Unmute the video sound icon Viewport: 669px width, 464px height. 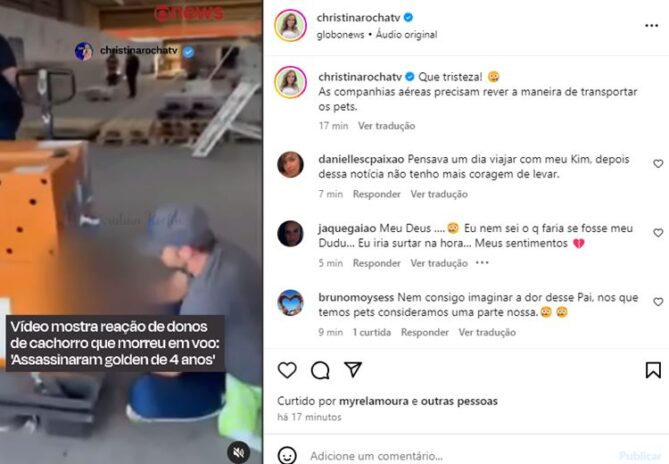click(x=239, y=452)
